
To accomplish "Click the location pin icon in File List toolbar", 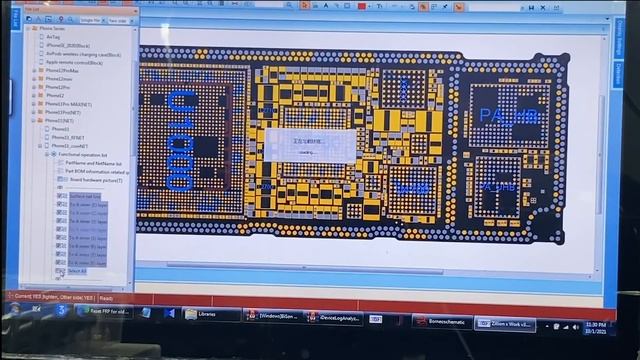I will click(x=61, y=19).
